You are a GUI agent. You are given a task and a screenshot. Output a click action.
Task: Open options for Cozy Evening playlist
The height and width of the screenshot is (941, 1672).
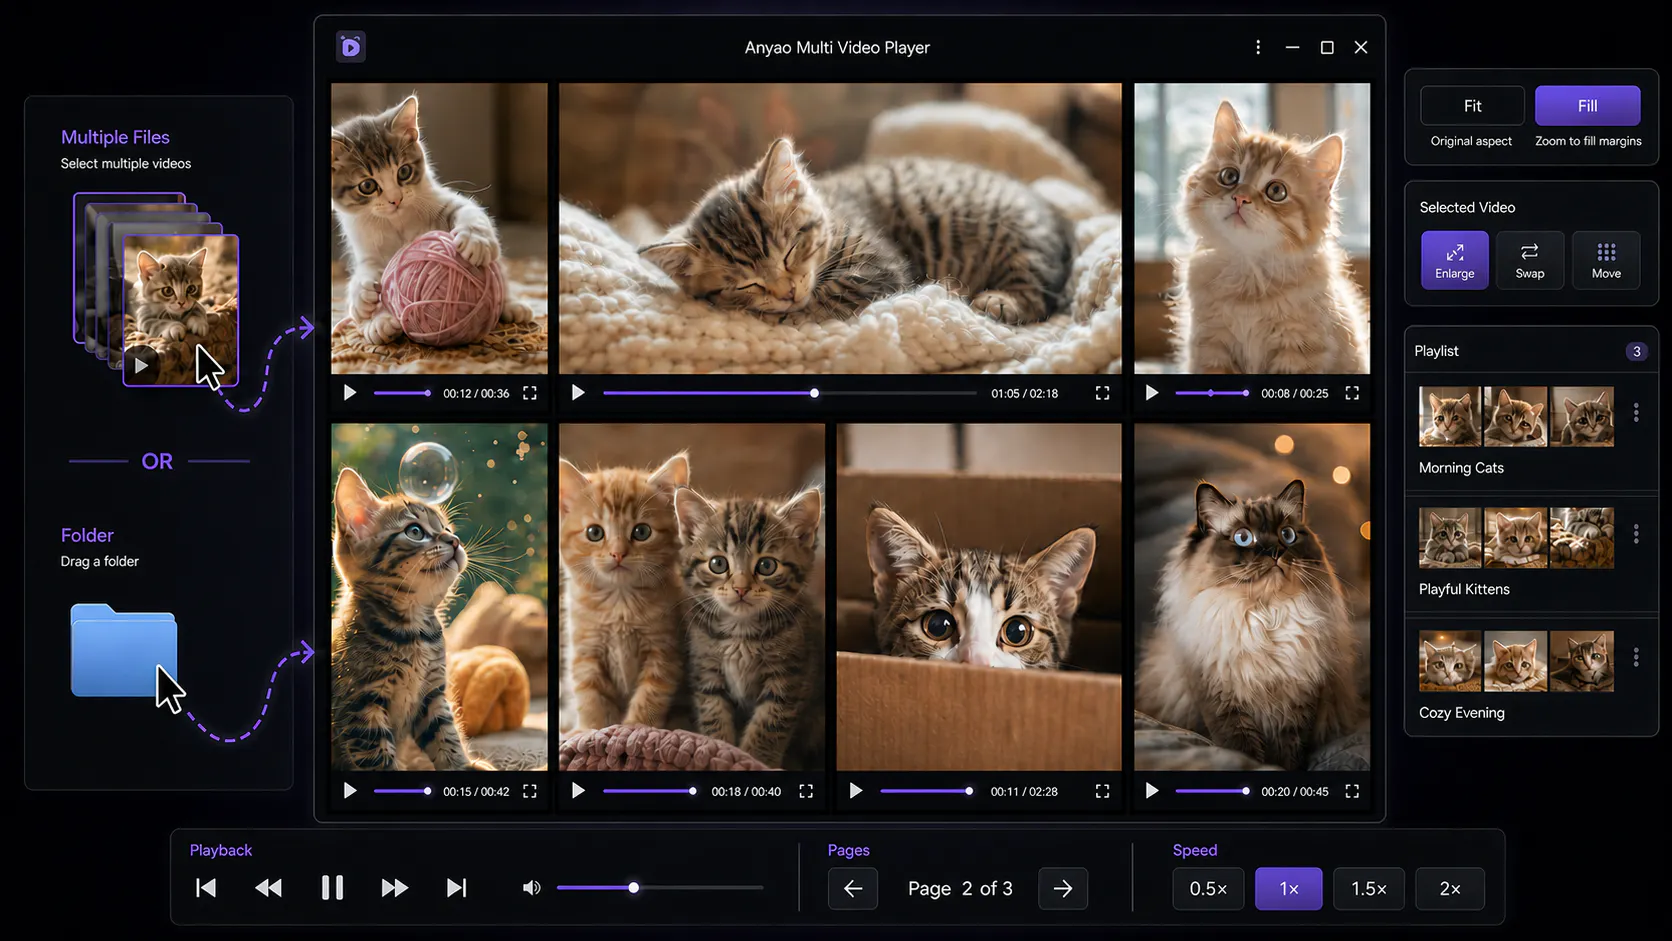tap(1636, 657)
